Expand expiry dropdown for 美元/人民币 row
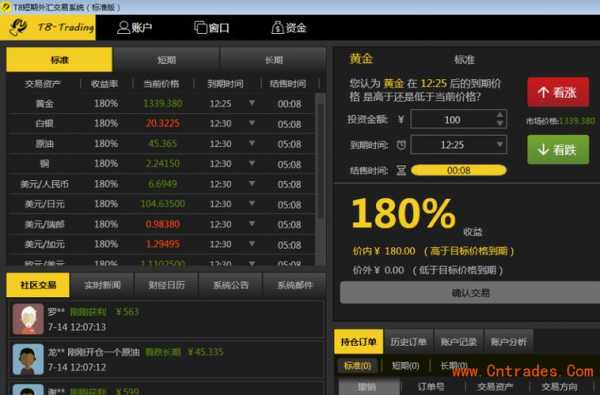The width and height of the screenshot is (600, 395). point(252,183)
